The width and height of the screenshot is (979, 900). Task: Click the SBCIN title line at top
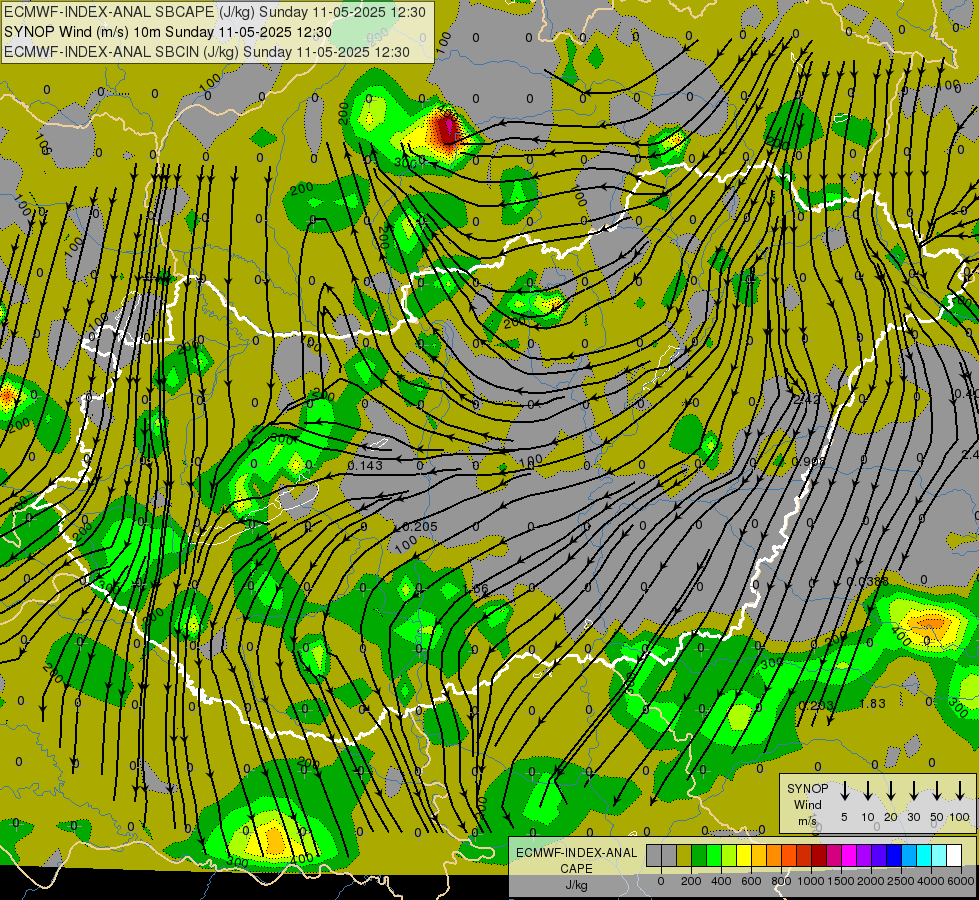tap(207, 52)
